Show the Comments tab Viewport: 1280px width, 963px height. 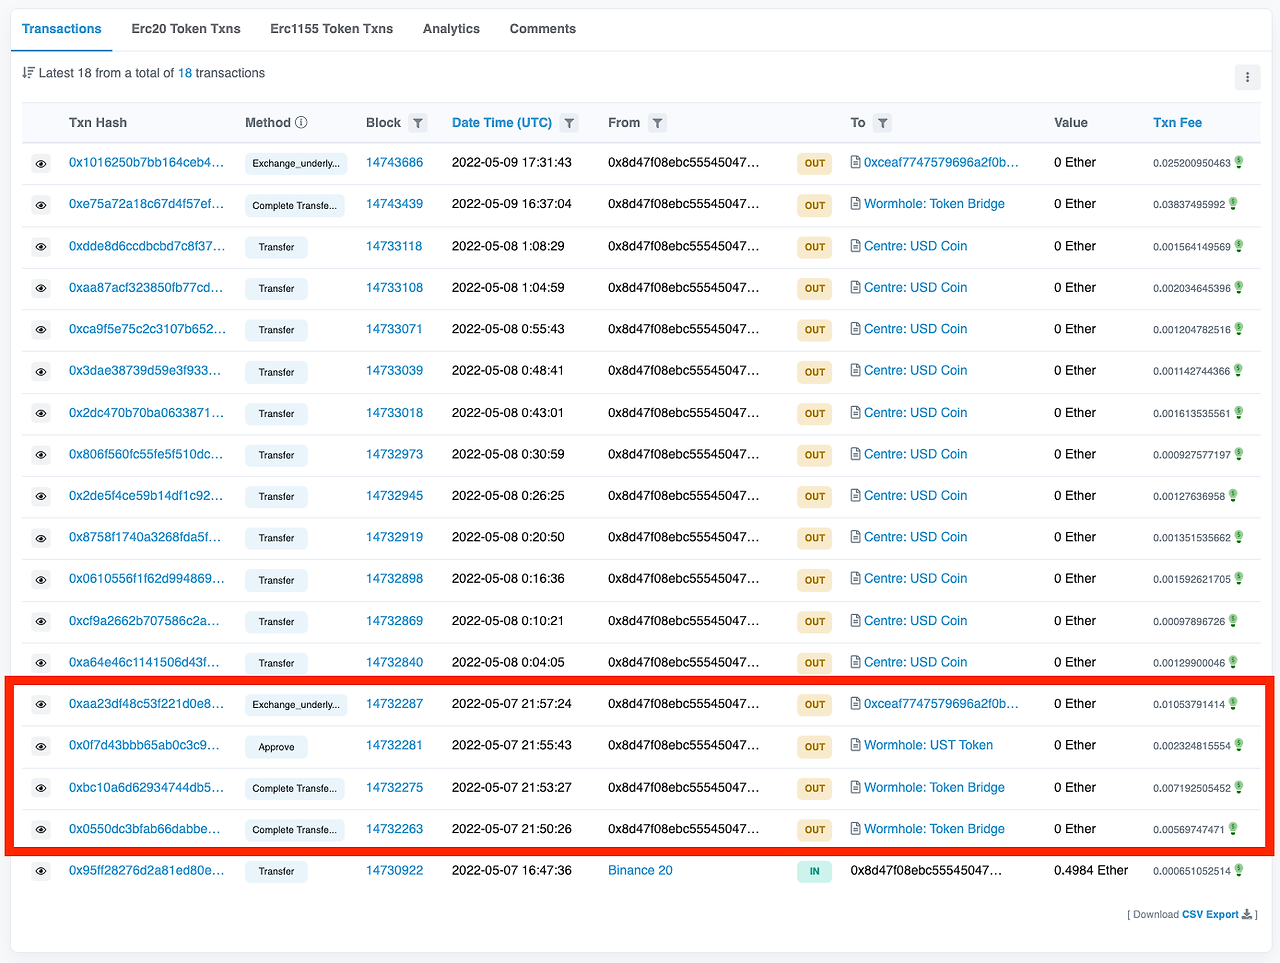click(x=543, y=29)
